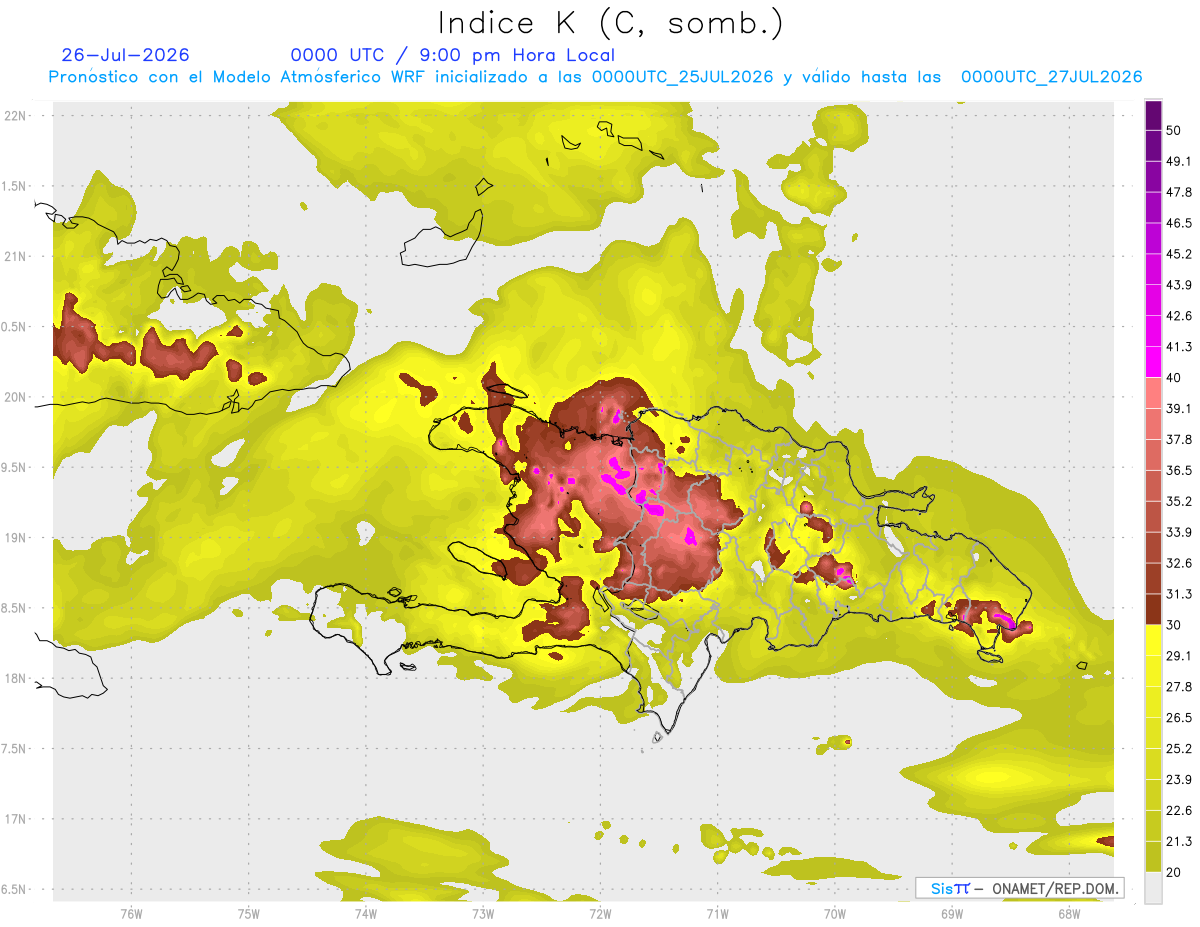Viewport: 1200px width, 927px height.
Task: Click the colorbar label 45.2
Action: (1179, 254)
